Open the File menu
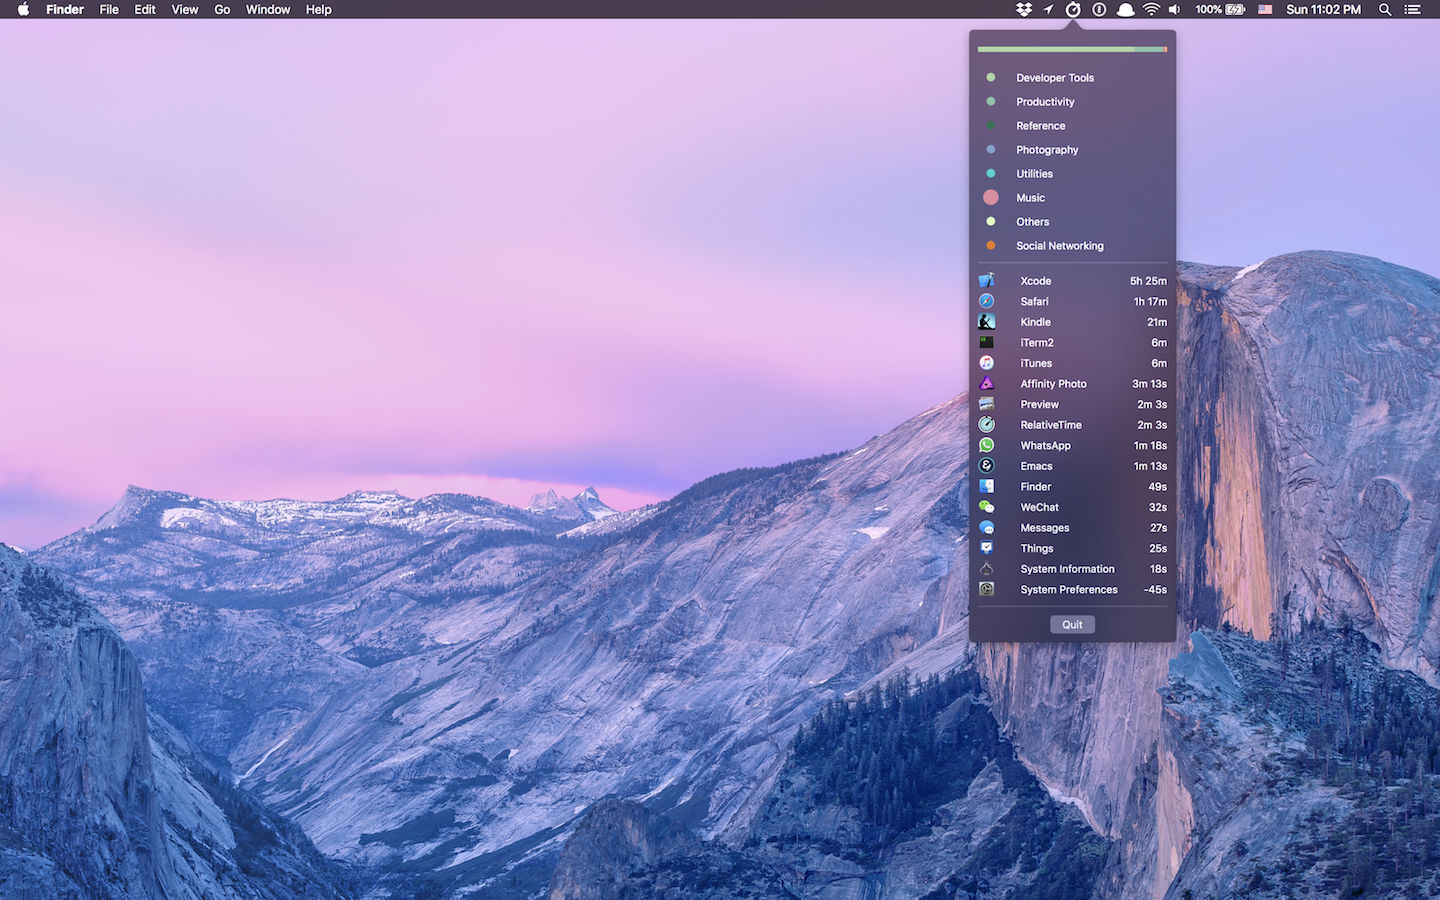This screenshot has width=1440, height=900. 109,9
